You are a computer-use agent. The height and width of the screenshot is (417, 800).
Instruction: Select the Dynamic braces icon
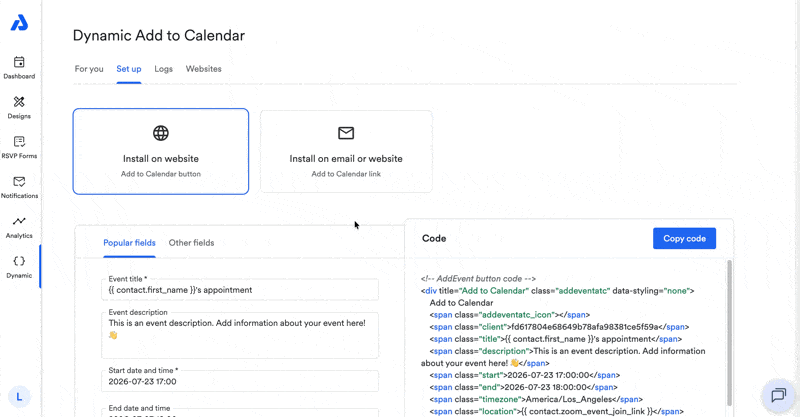[19, 261]
